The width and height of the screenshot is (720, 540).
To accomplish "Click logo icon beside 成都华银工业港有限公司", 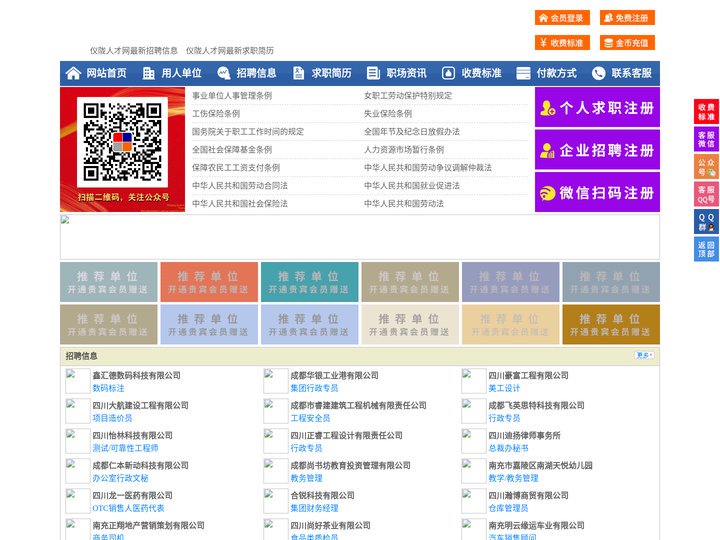I will 276,381.
